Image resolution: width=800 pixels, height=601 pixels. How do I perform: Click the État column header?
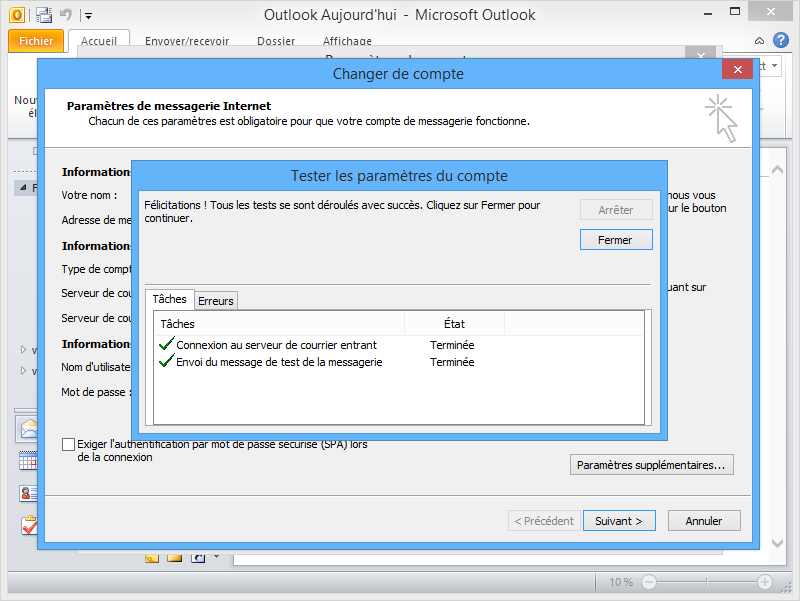[x=454, y=324]
